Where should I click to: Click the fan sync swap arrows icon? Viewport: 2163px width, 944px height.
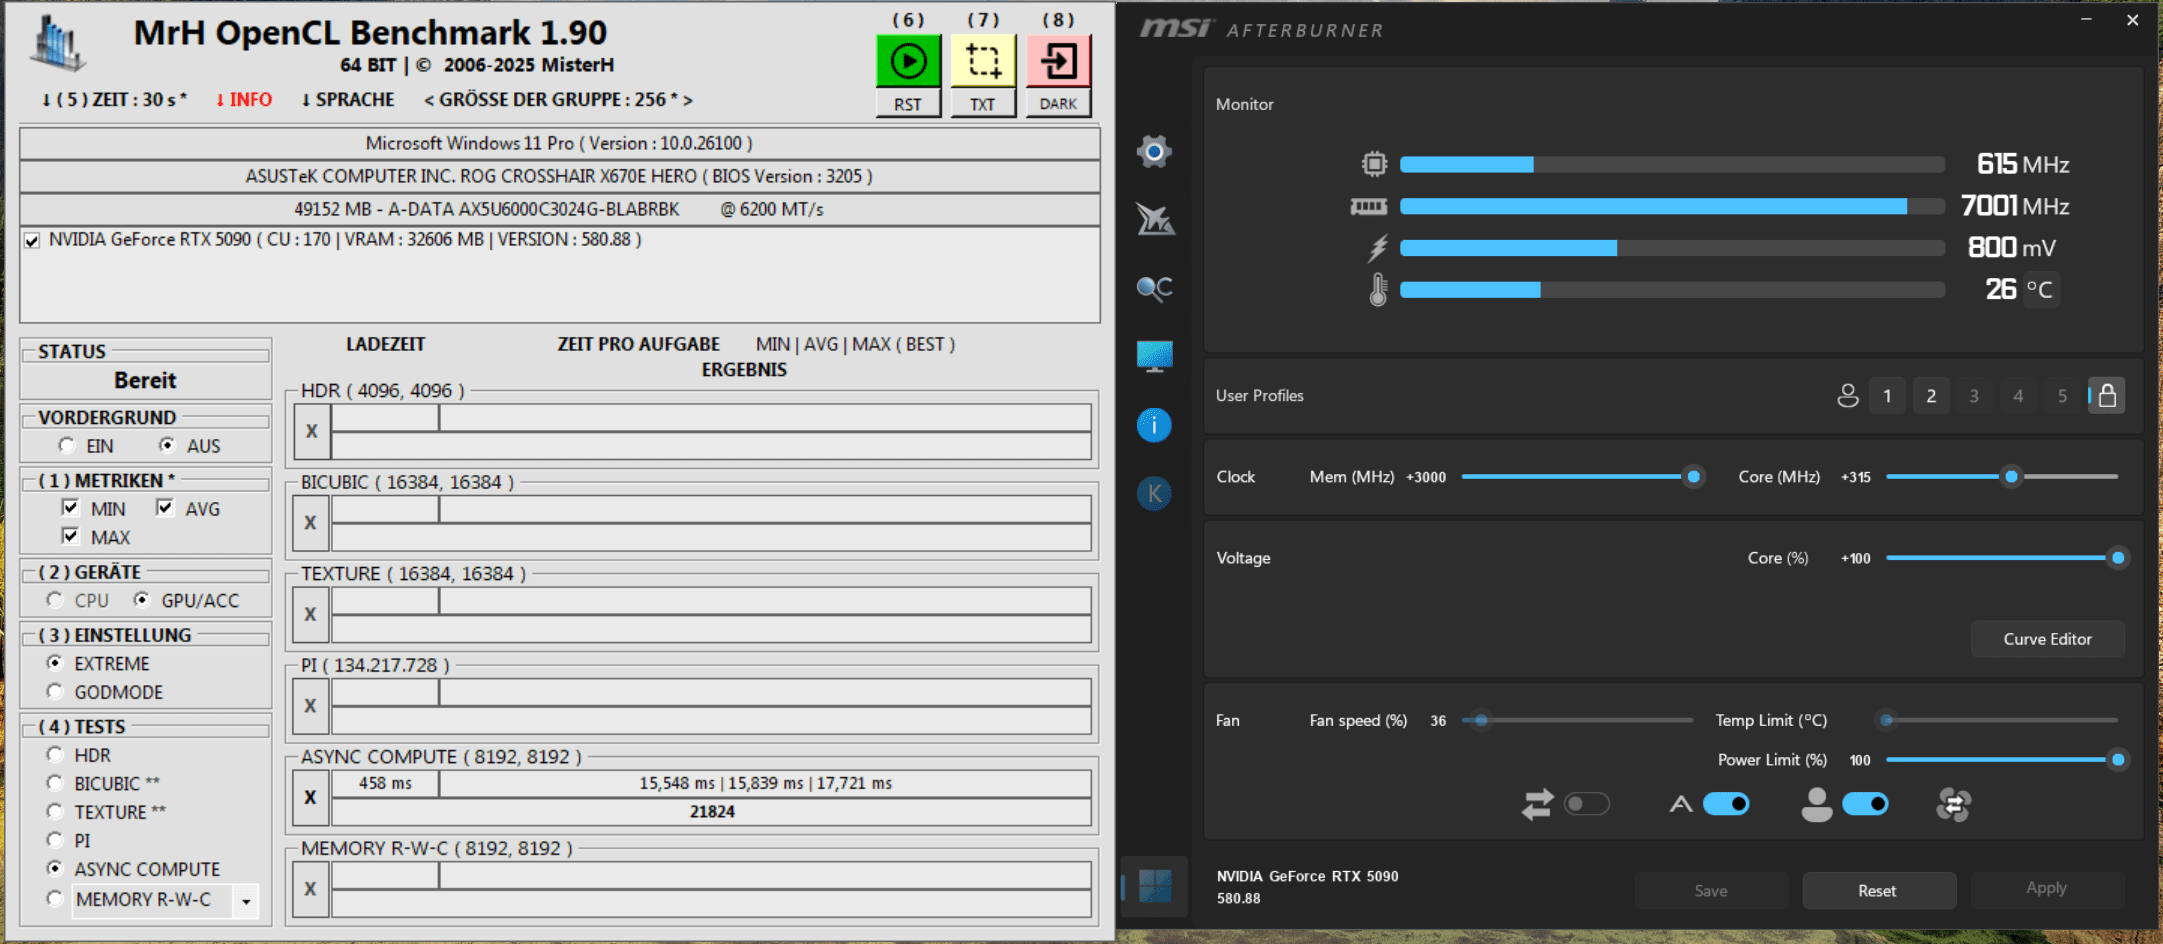[1537, 804]
